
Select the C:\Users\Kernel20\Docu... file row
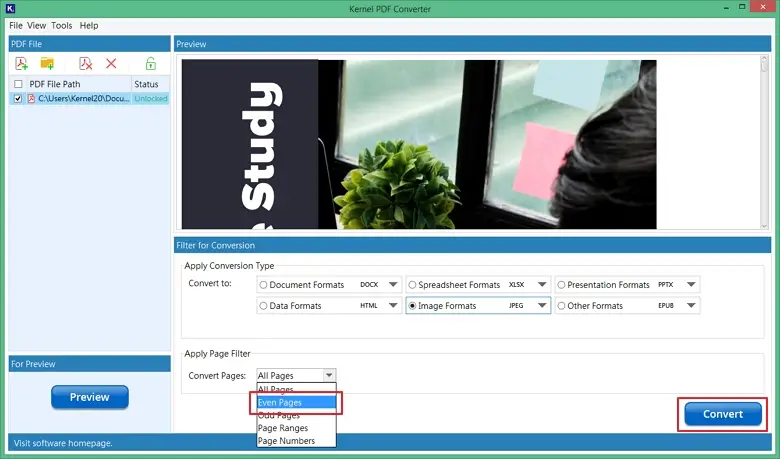[x=90, y=98]
